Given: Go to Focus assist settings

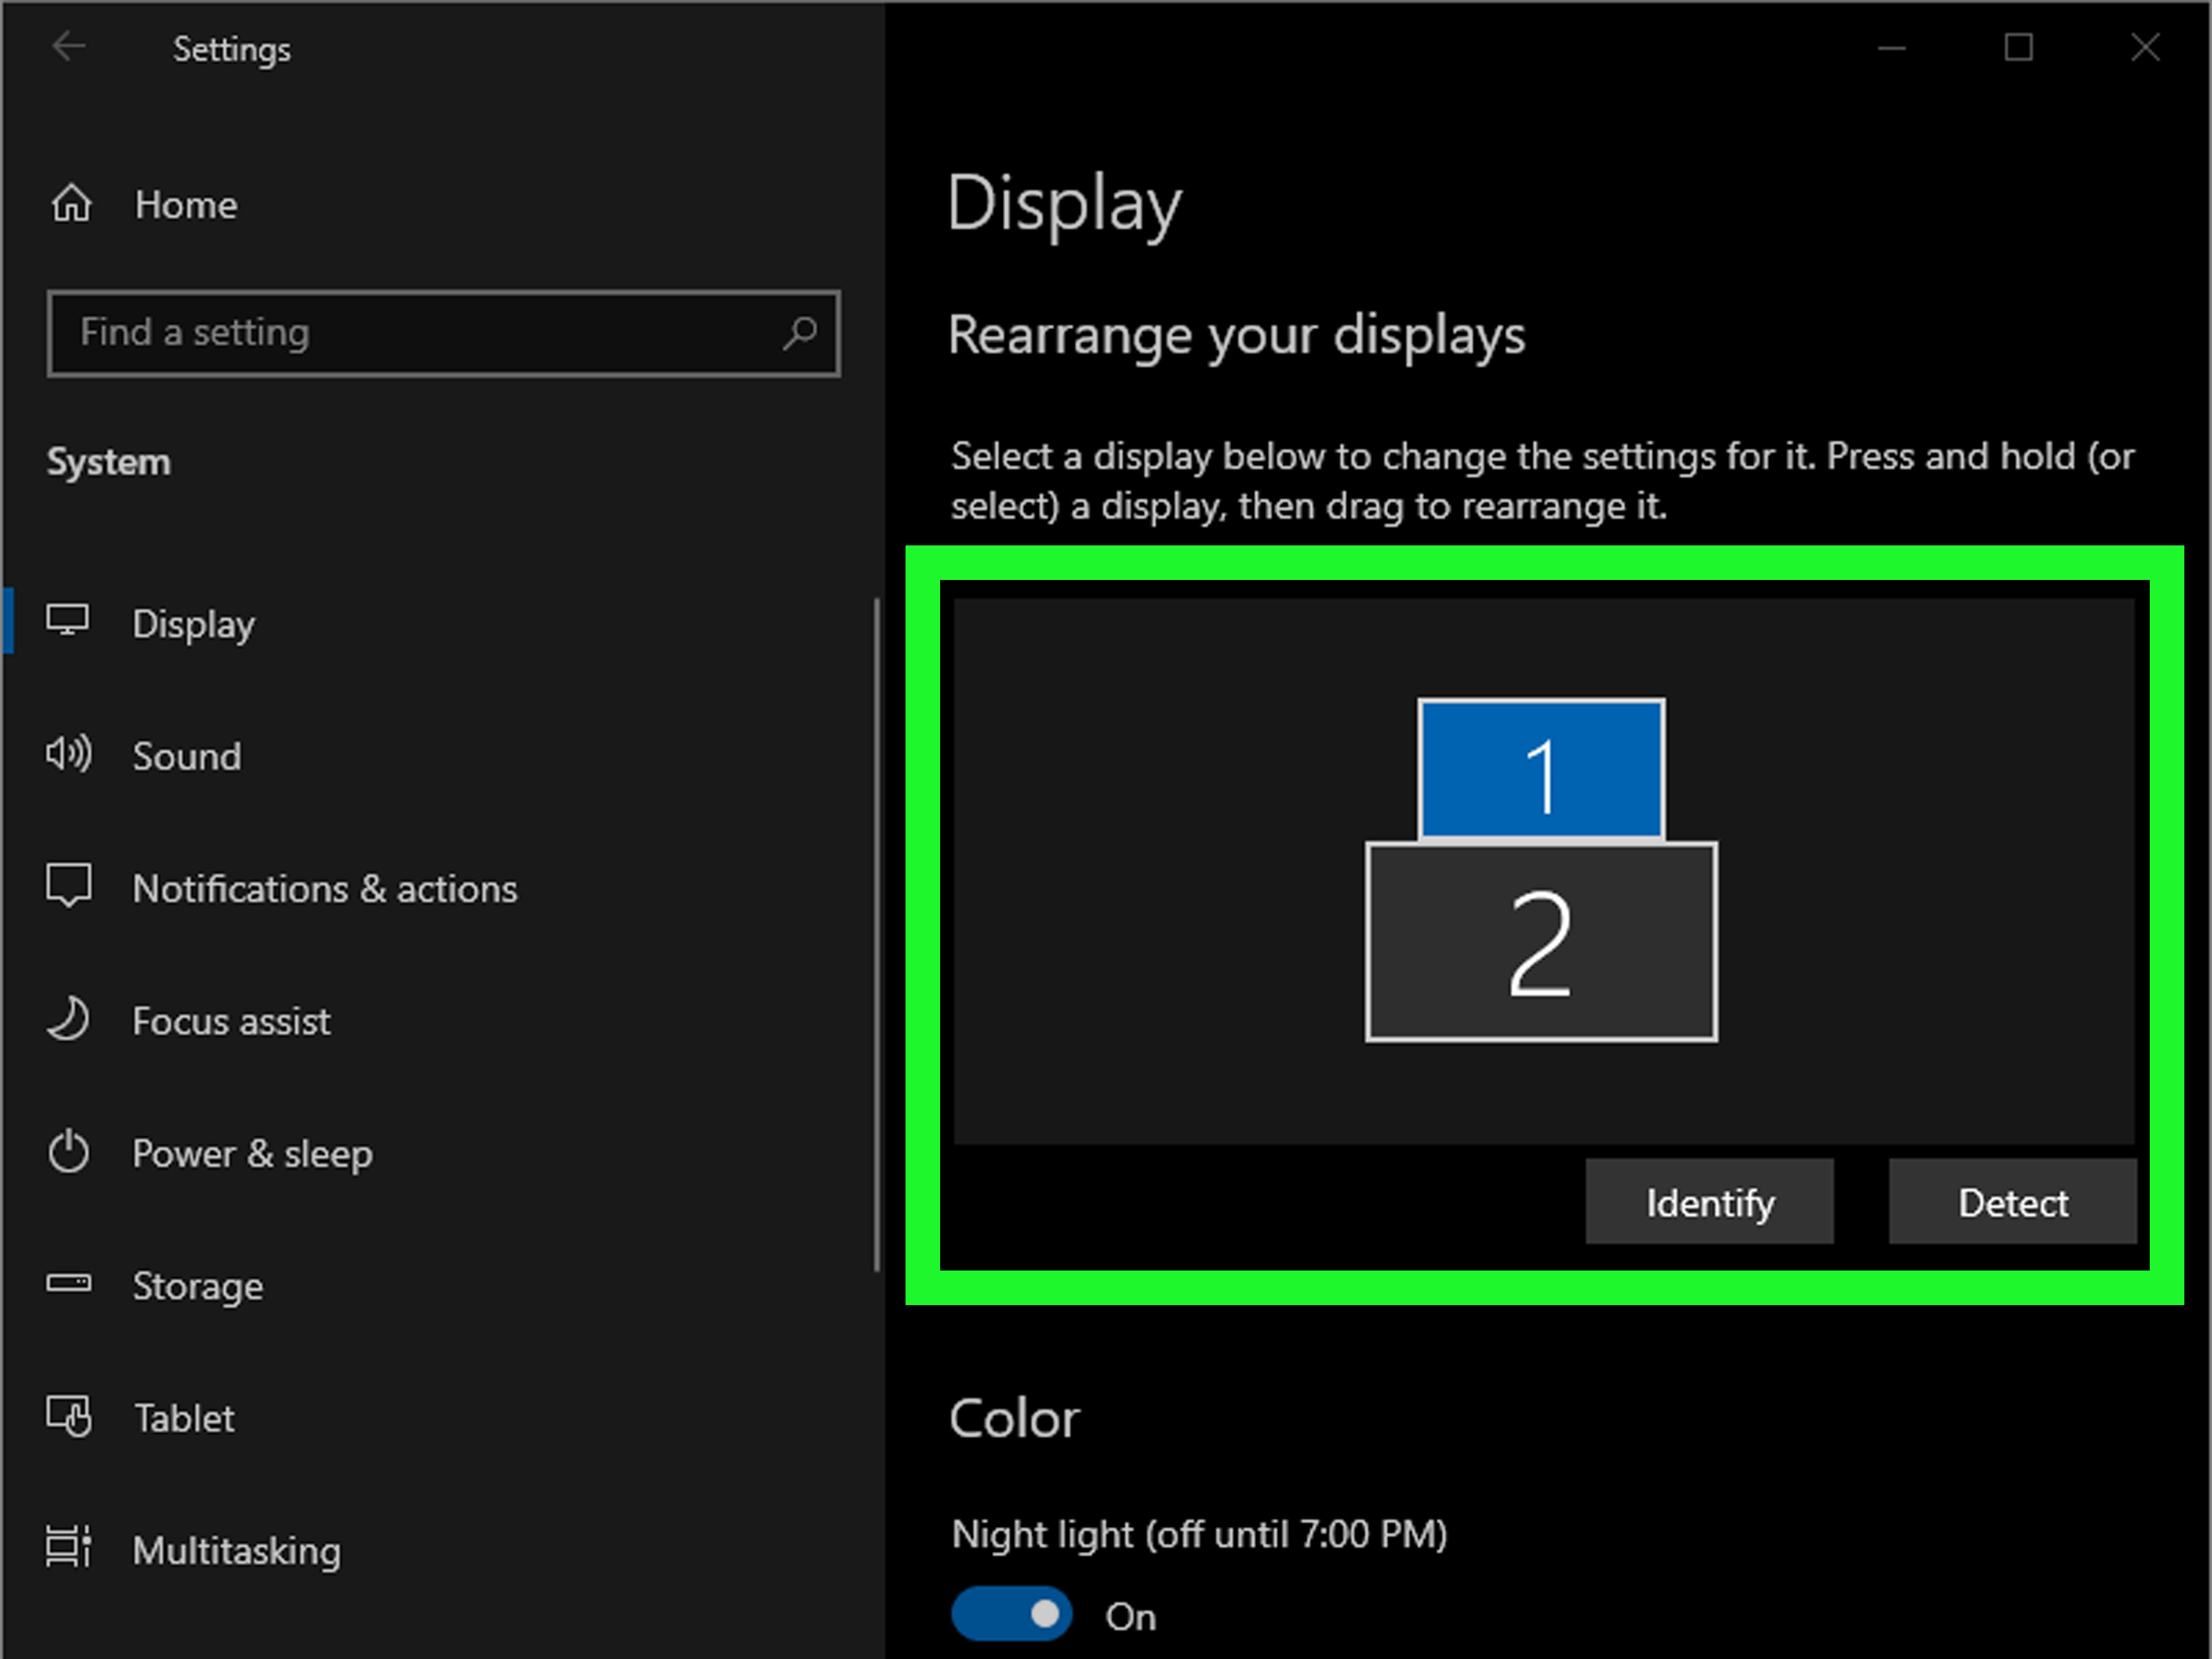Looking at the screenshot, I should 231,1021.
